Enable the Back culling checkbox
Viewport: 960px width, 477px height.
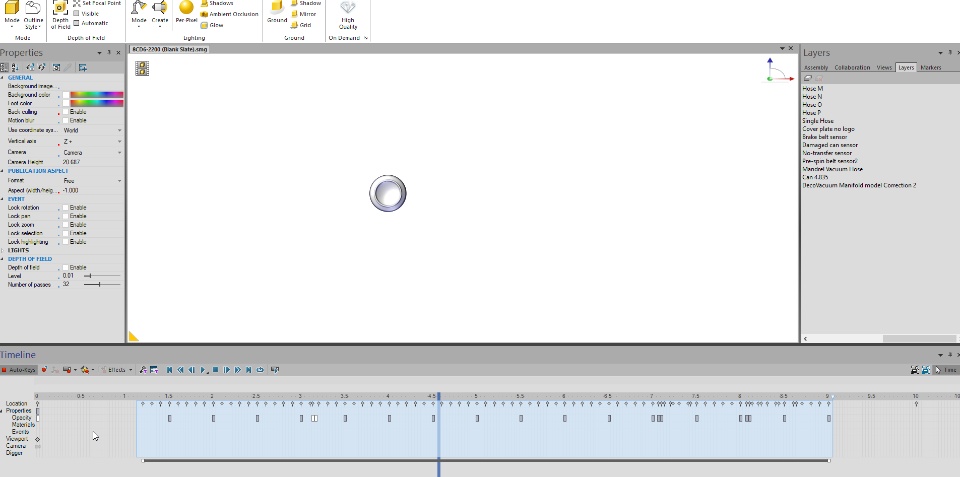[66, 112]
